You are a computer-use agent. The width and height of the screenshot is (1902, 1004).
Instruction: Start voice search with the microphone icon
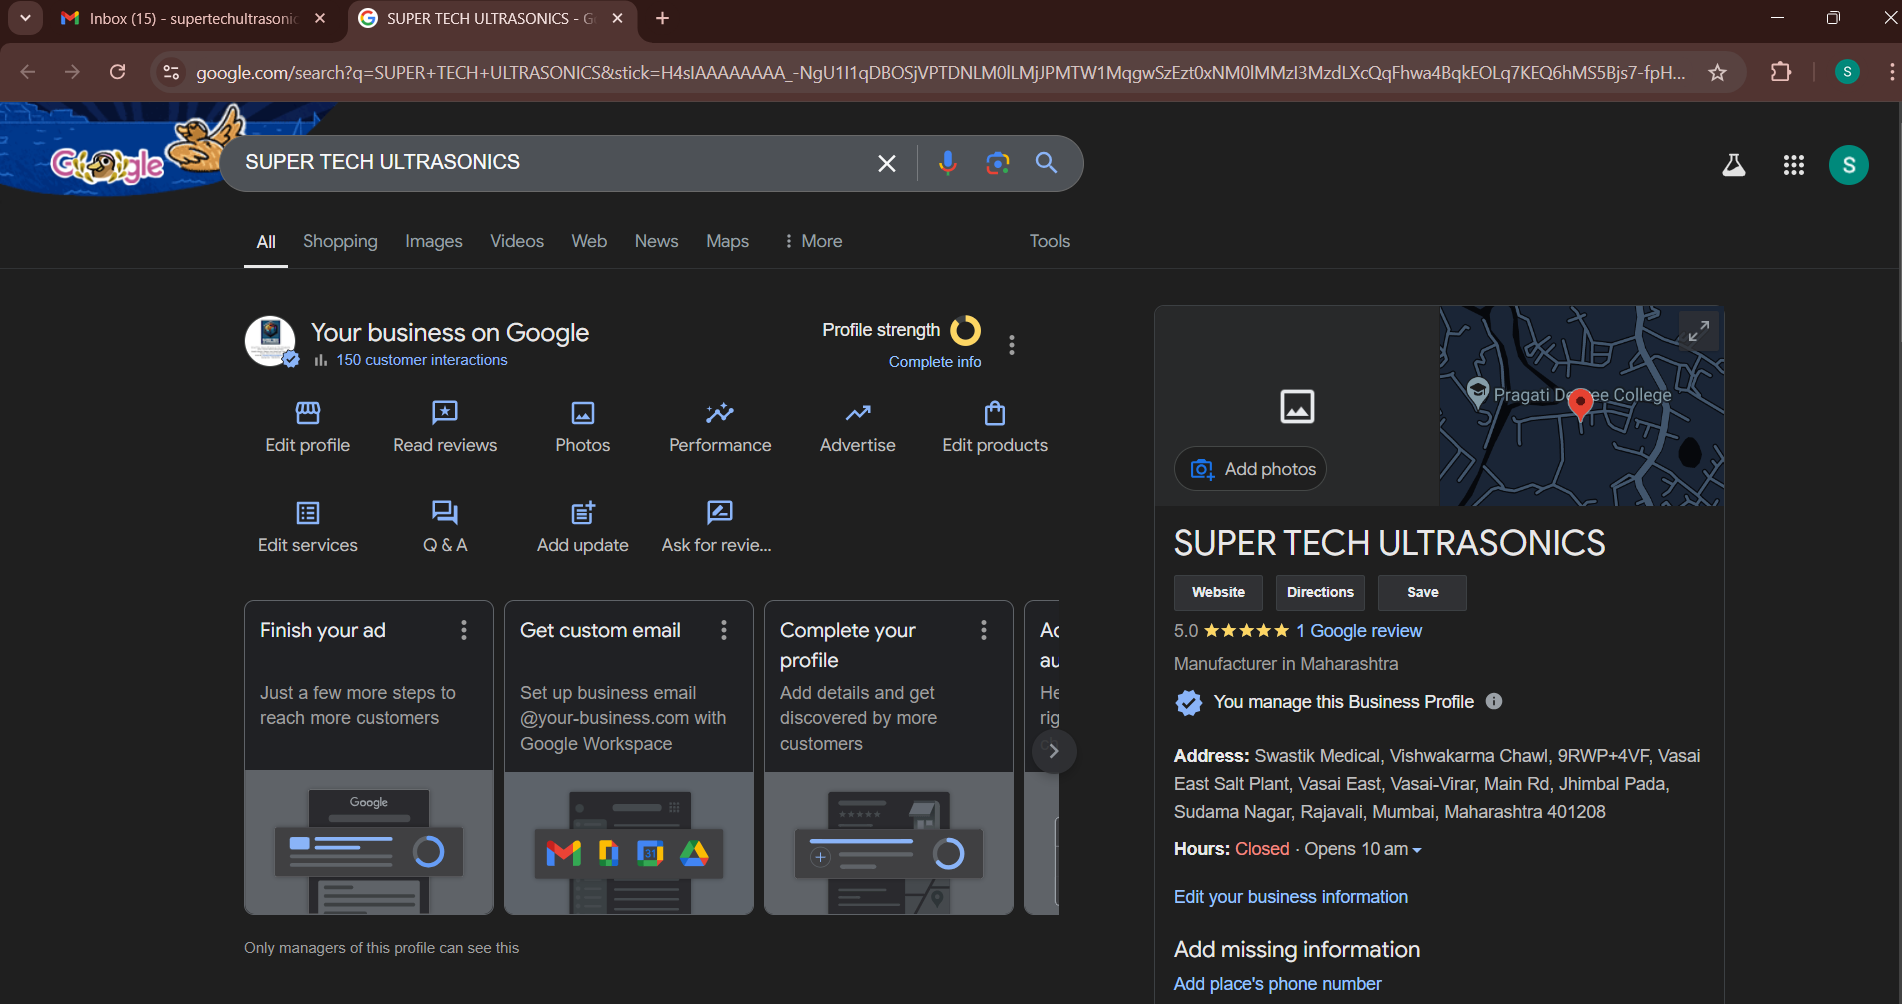point(947,163)
